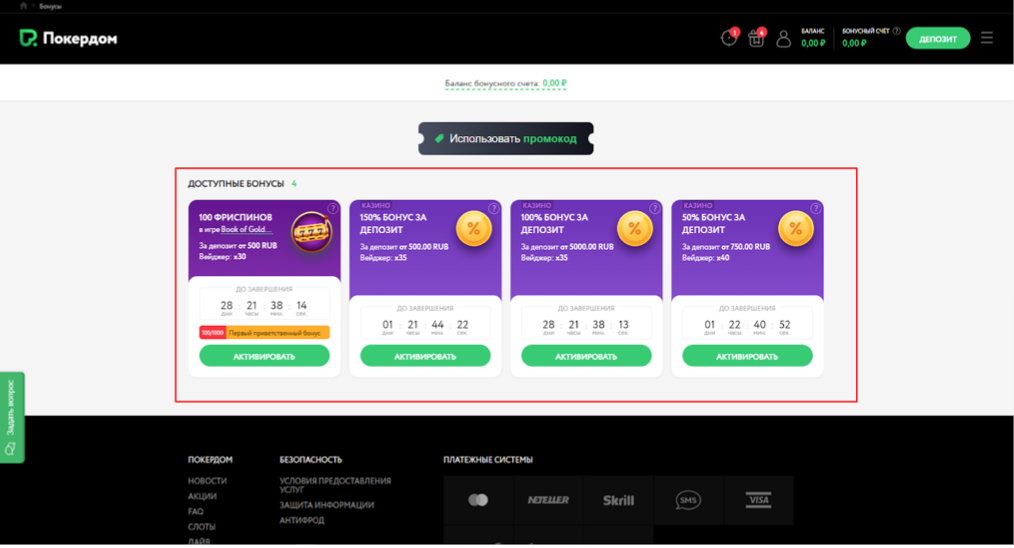Click the Book of Gold game link
Image resolution: width=1014 pixels, height=548 pixels.
pyautogui.click(x=246, y=230)
